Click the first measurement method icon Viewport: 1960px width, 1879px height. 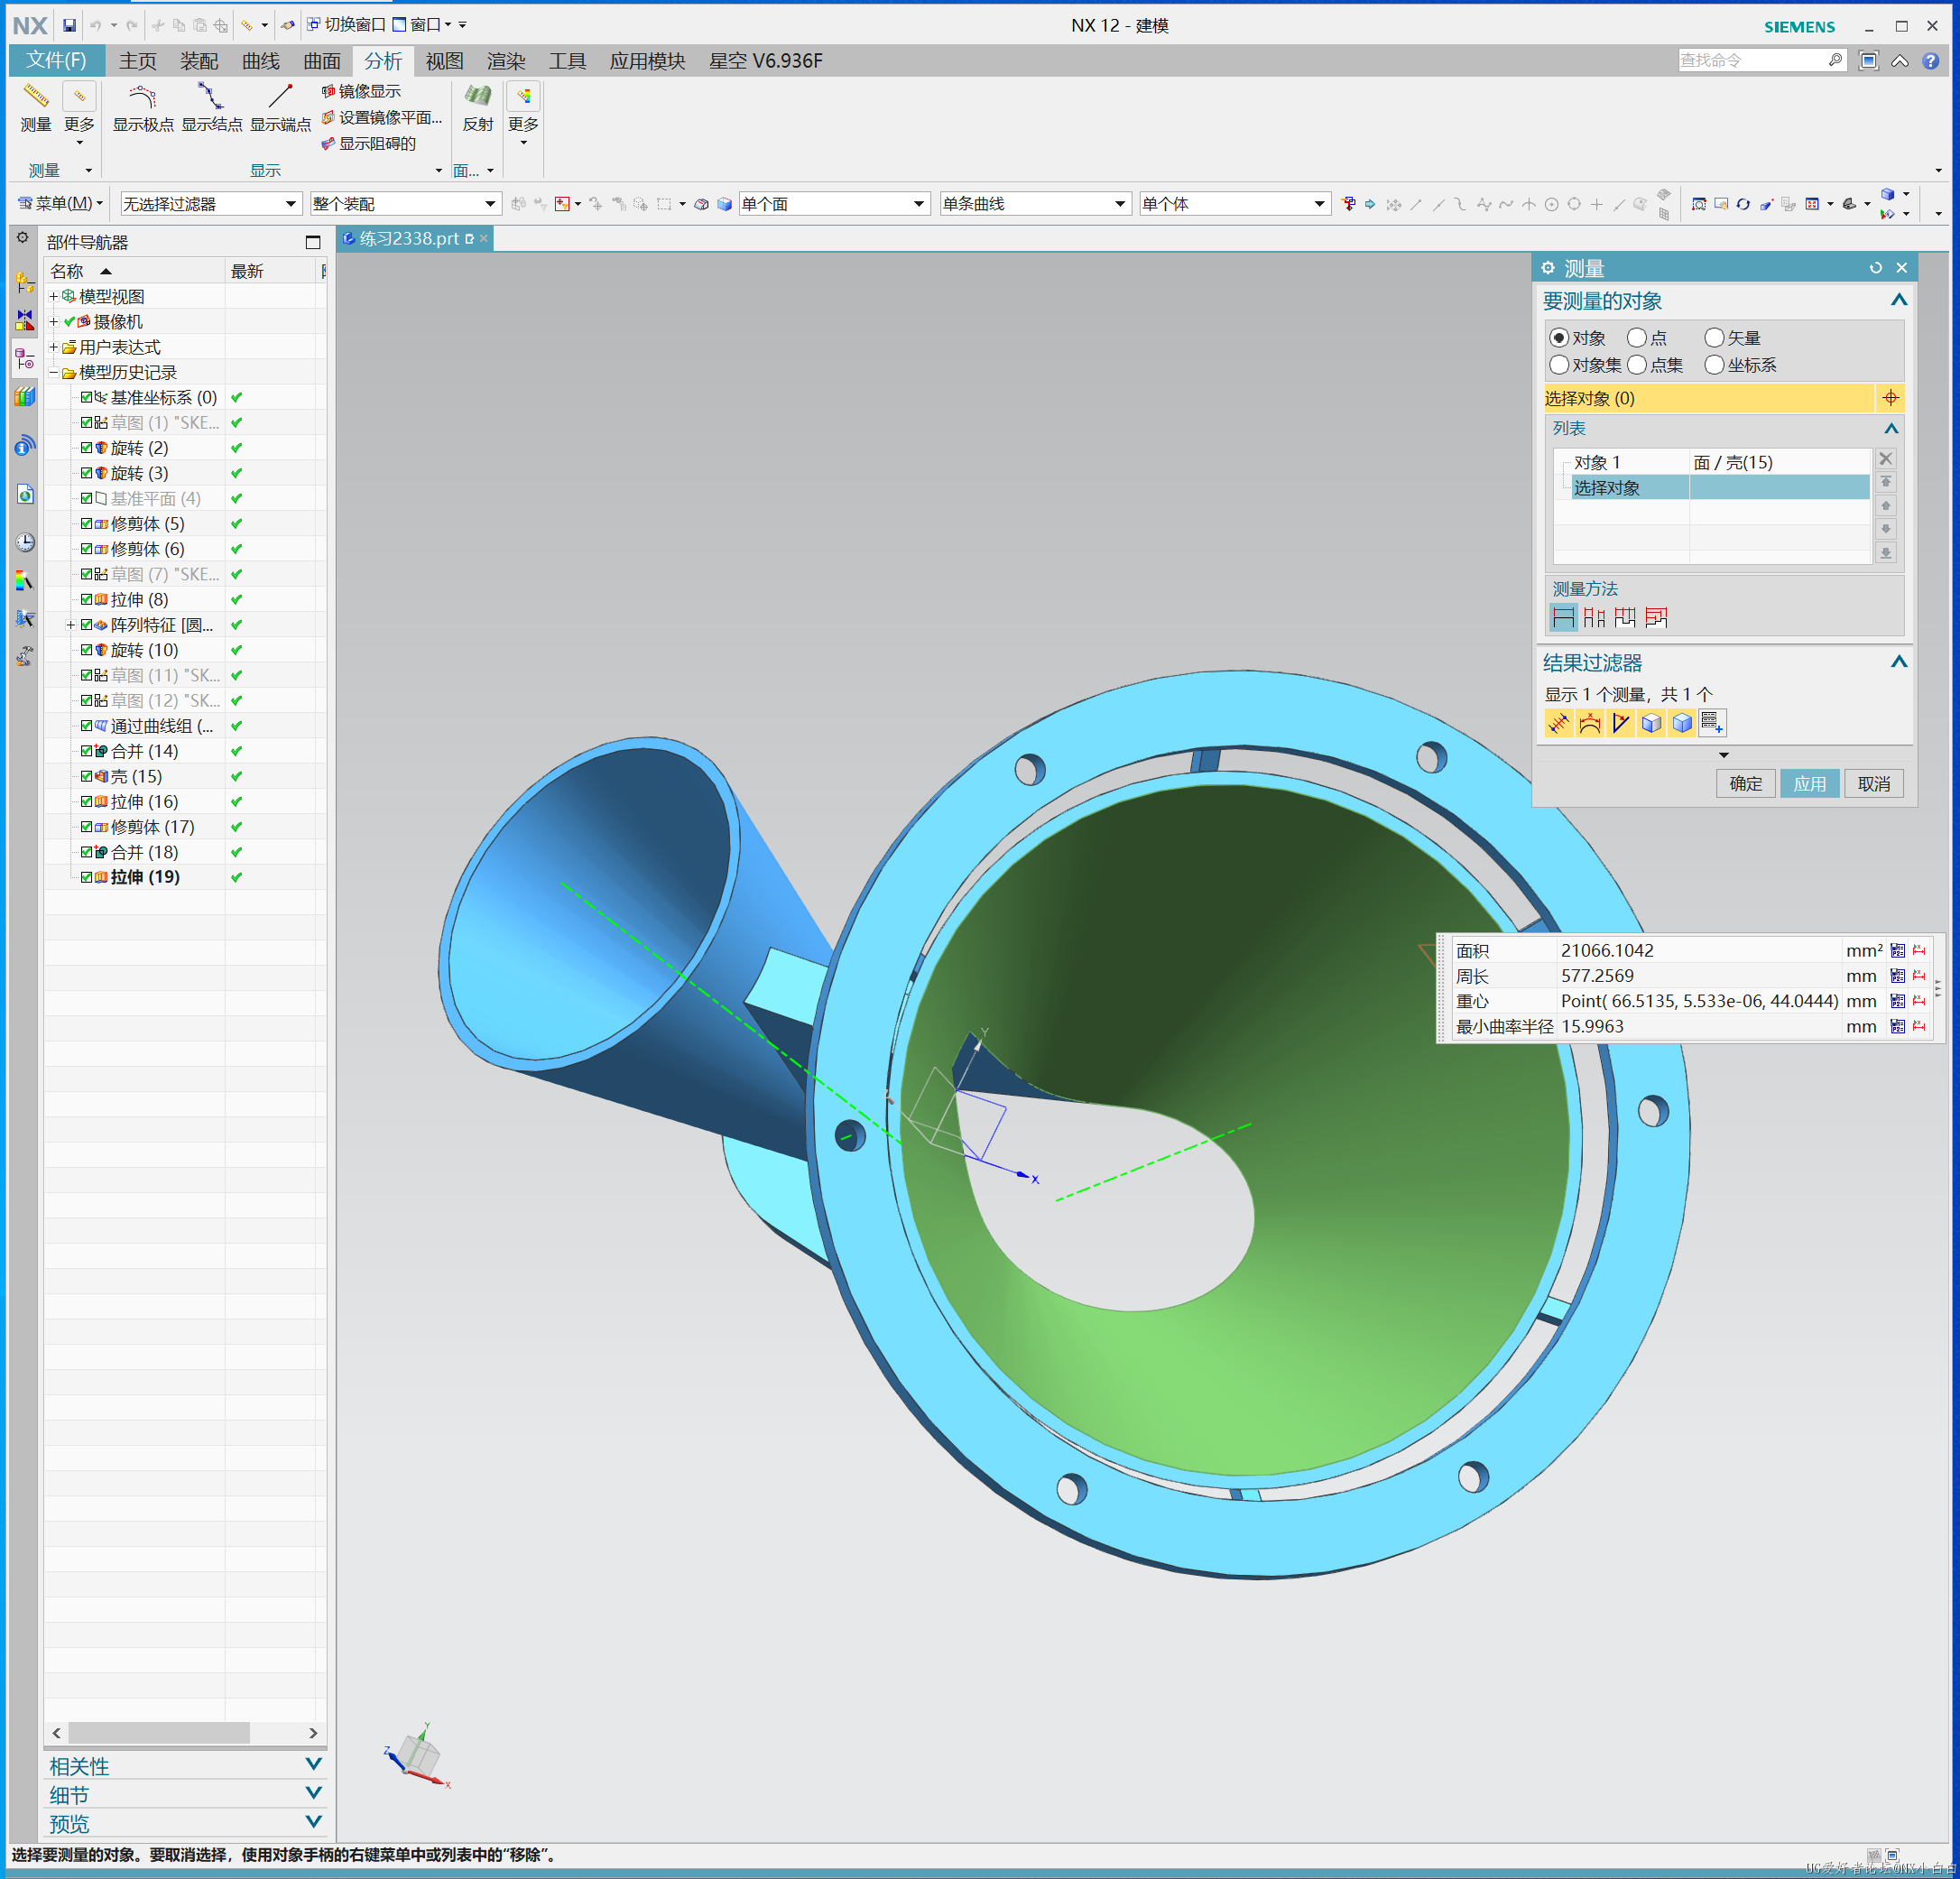(x=1563, y=617)
